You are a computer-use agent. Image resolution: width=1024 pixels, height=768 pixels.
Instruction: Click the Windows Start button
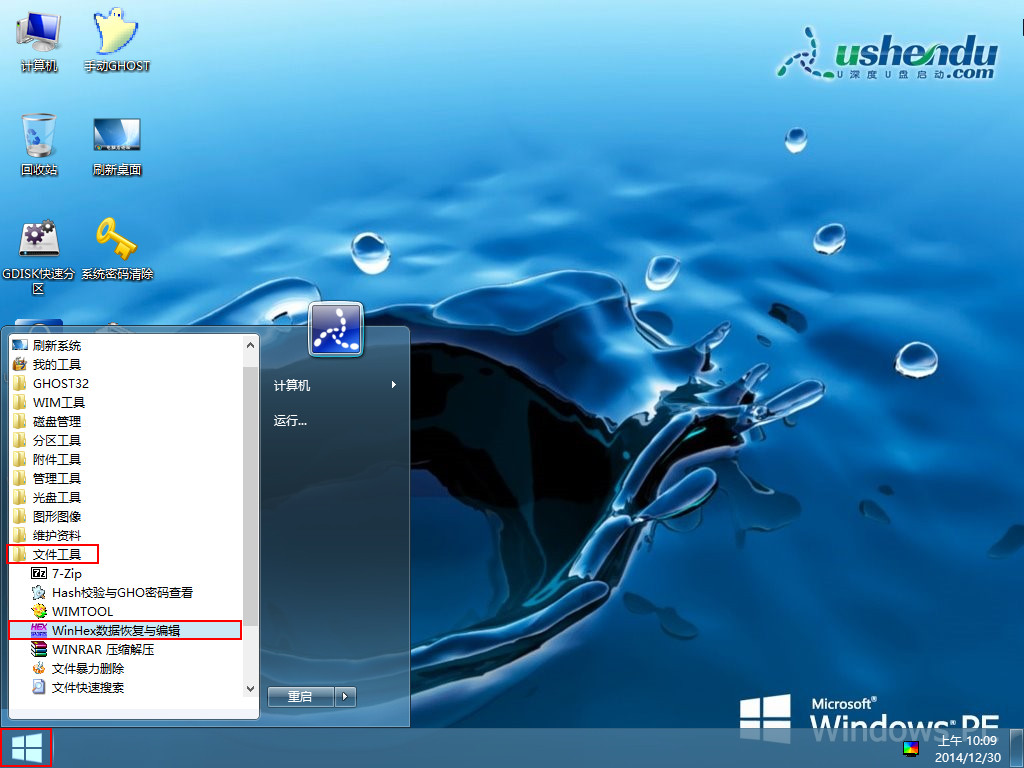pyautogui.click(x=26, y=748)
